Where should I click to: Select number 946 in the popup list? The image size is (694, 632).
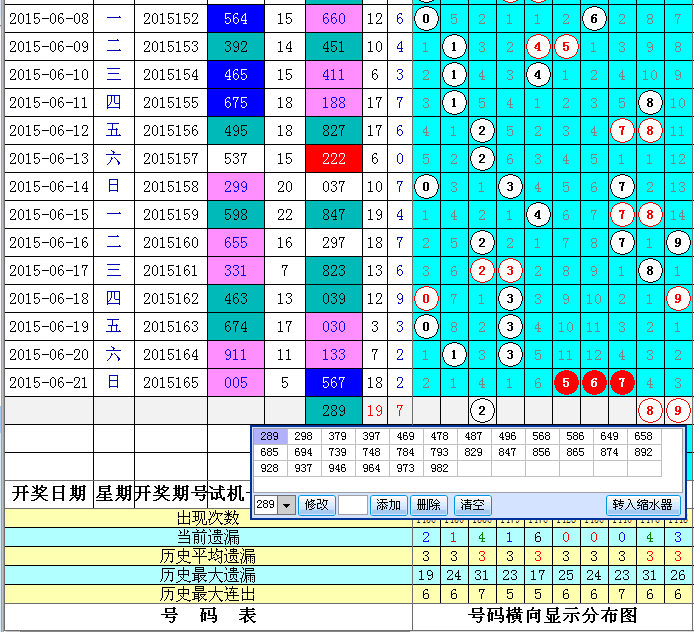(x=338, y=468)
